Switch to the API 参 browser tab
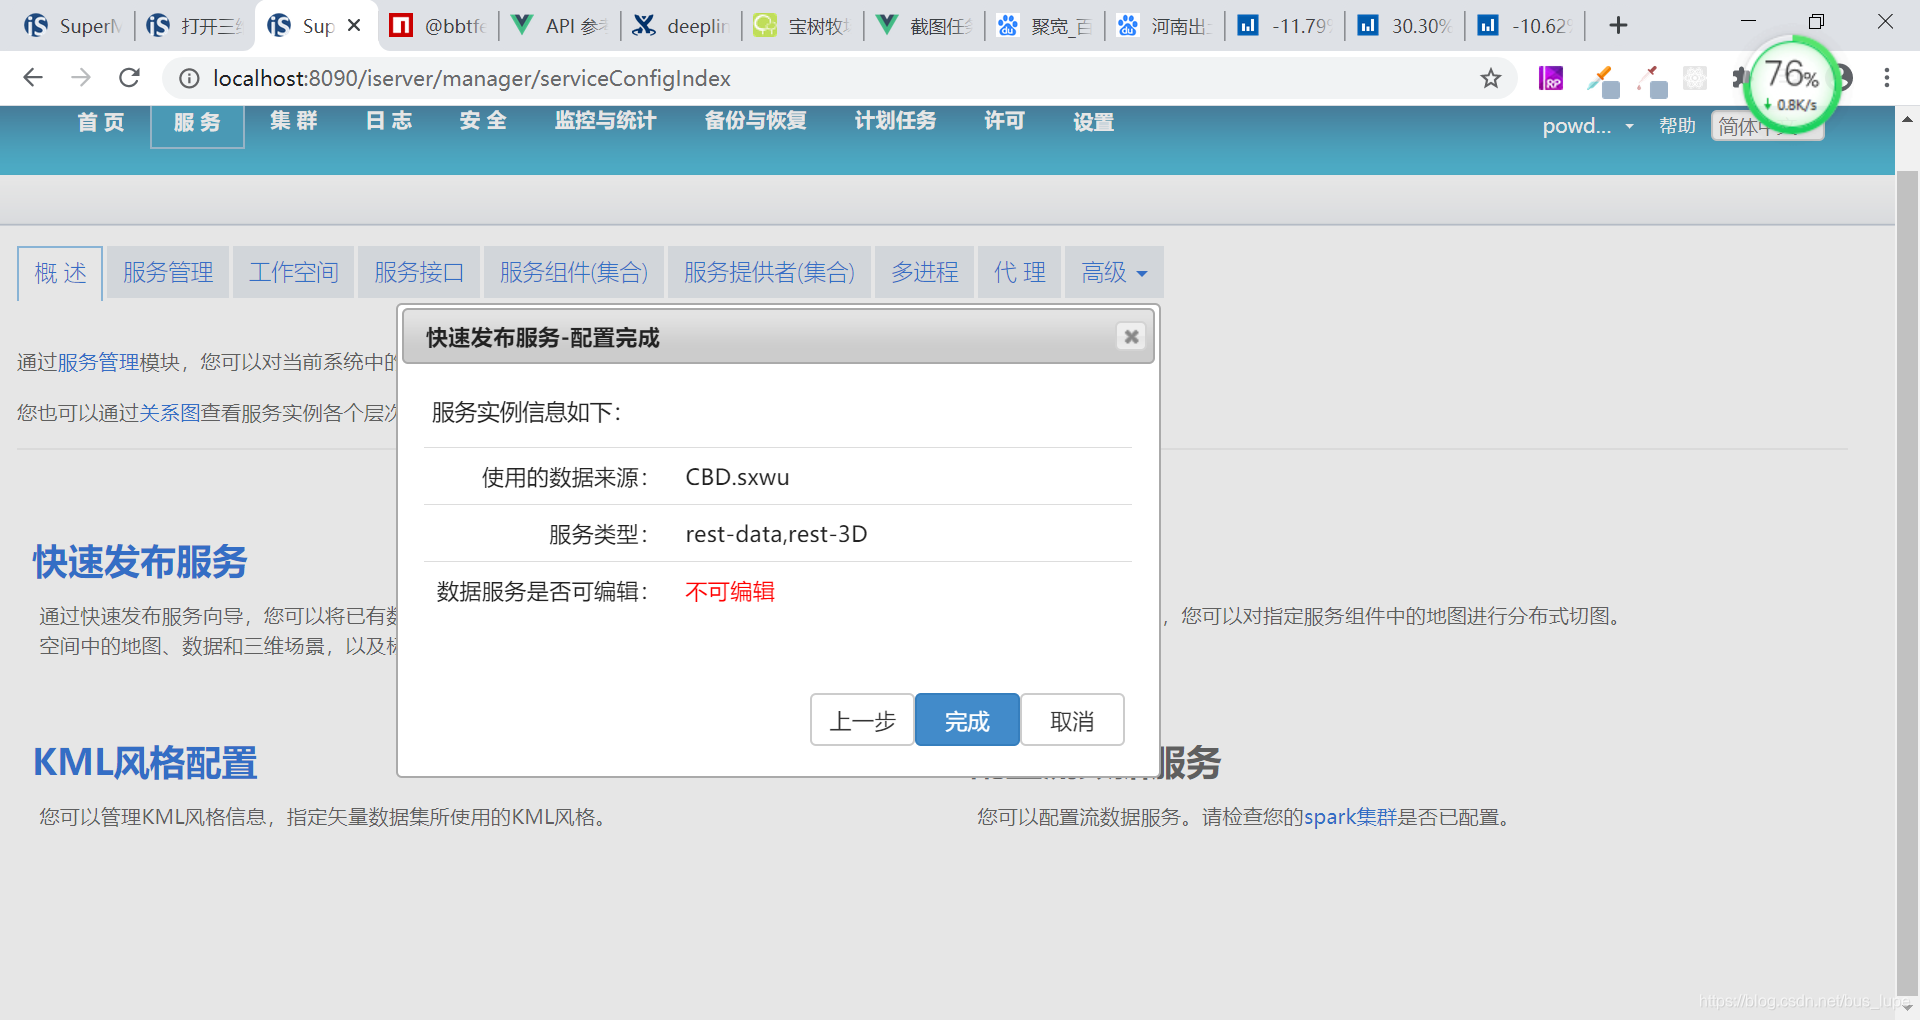The width and height of the screenshot is (1920, 1020). point(559,26)
